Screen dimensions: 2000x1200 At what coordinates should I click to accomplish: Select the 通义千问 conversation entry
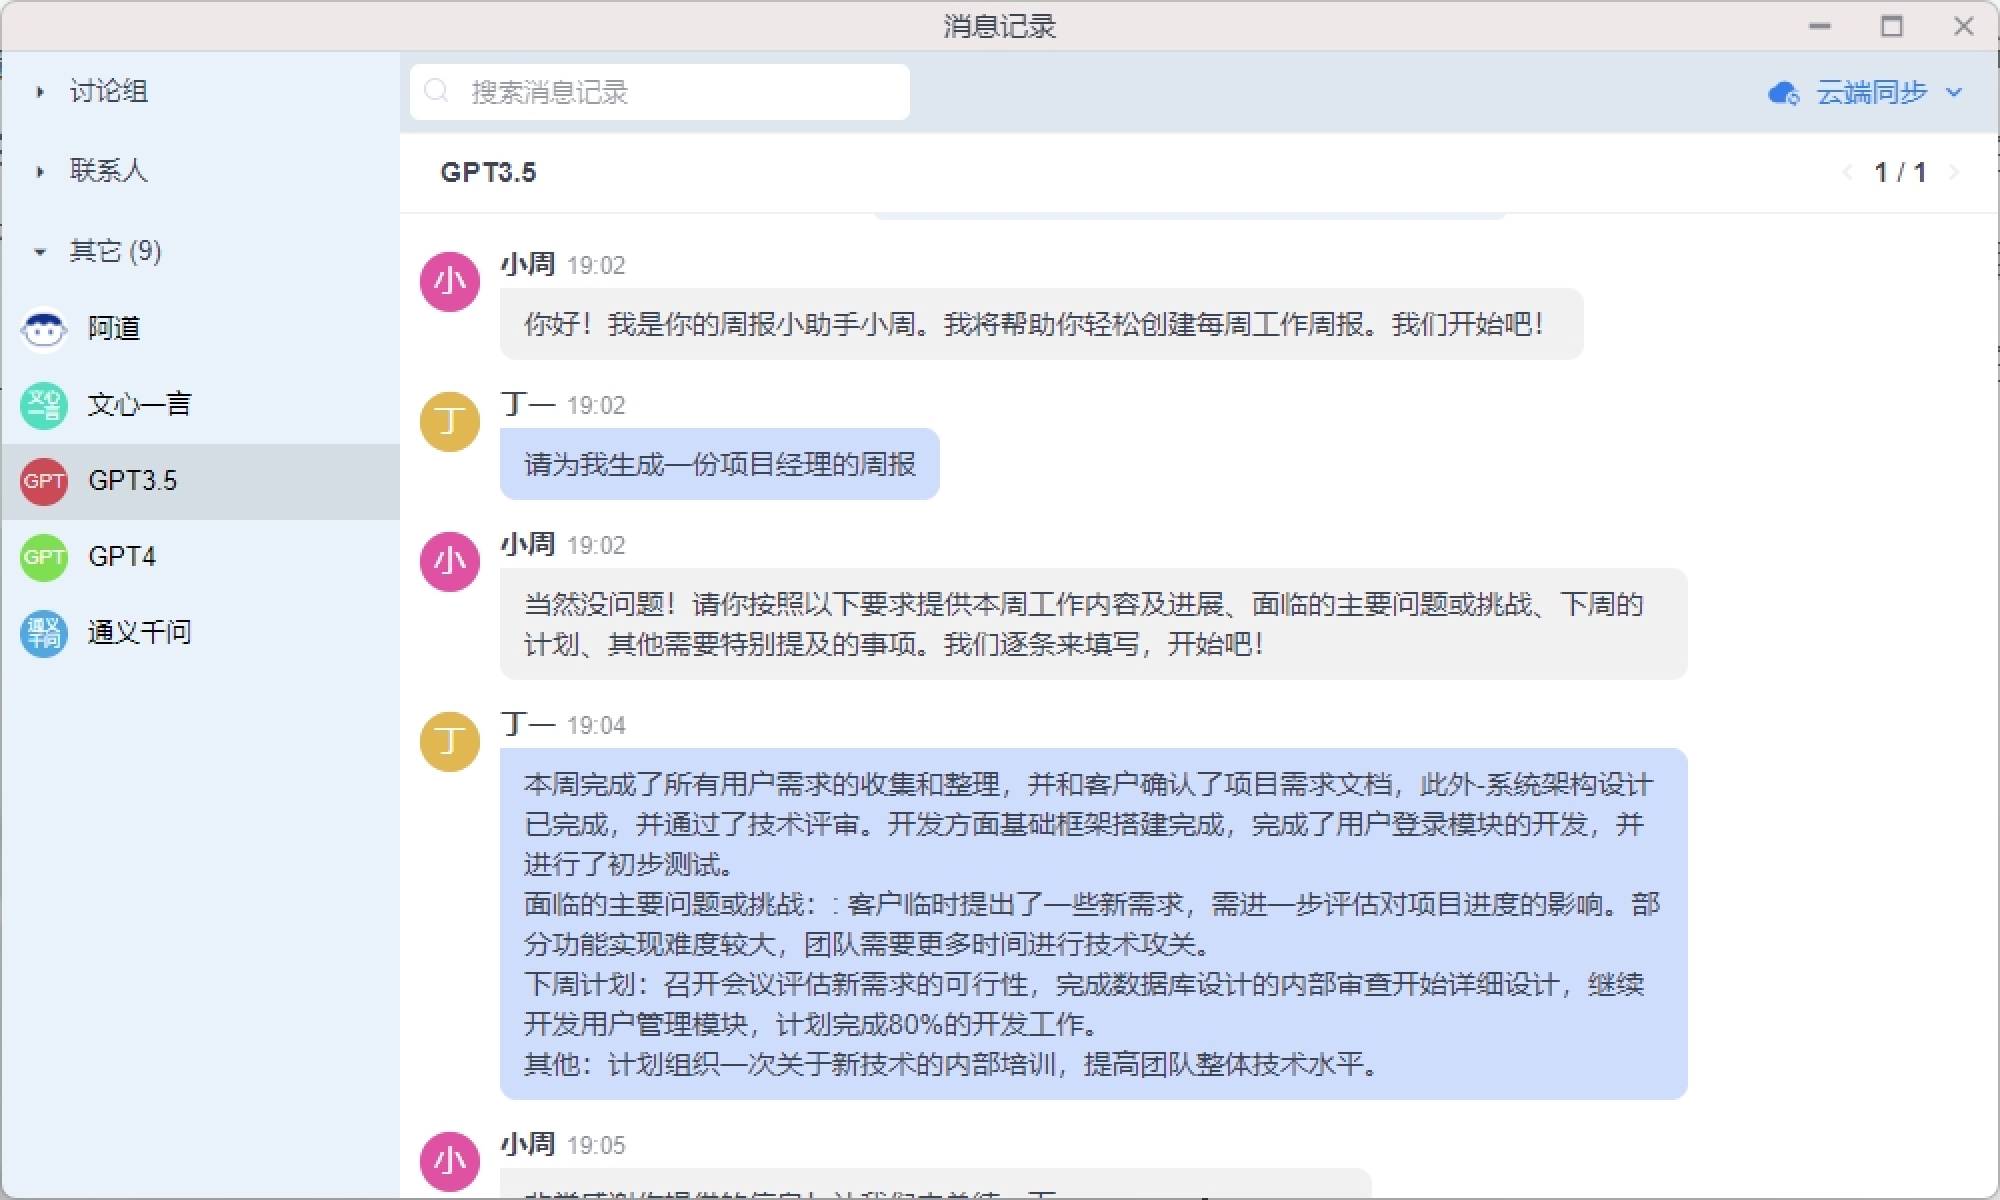click(200, 633)
